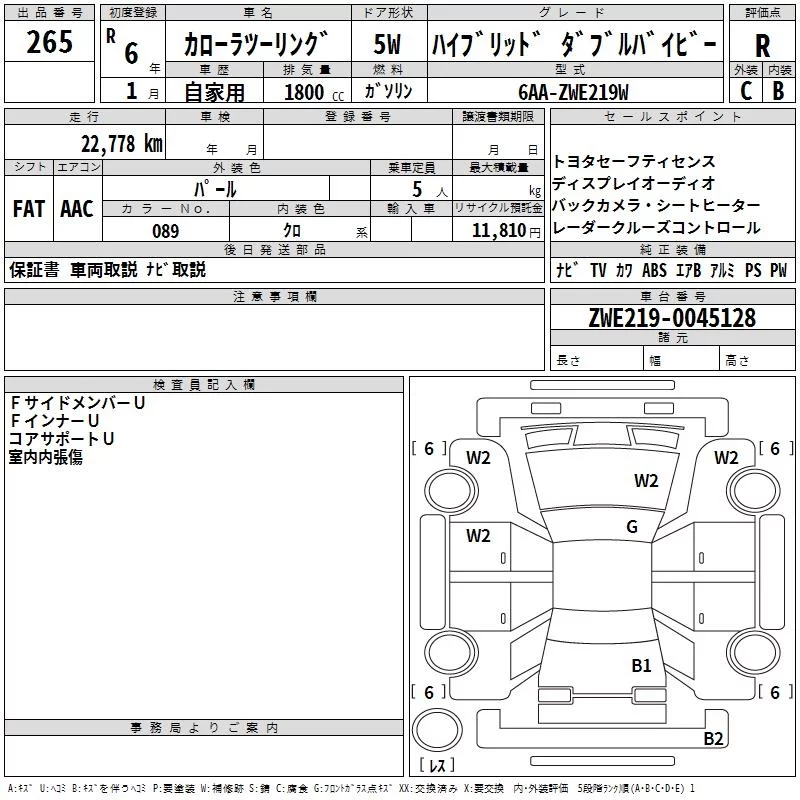Click the 室内内張傷 inspector note line

click(46, 457)
